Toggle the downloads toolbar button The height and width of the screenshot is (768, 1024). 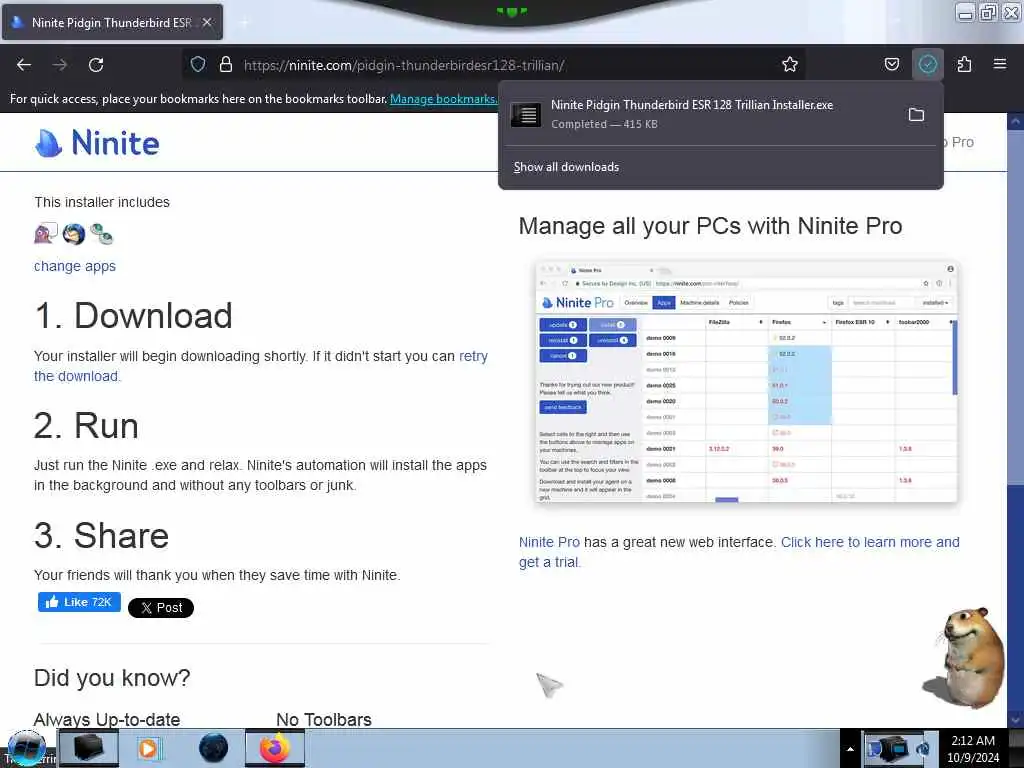pyautogui.click(x=928, y=64)
